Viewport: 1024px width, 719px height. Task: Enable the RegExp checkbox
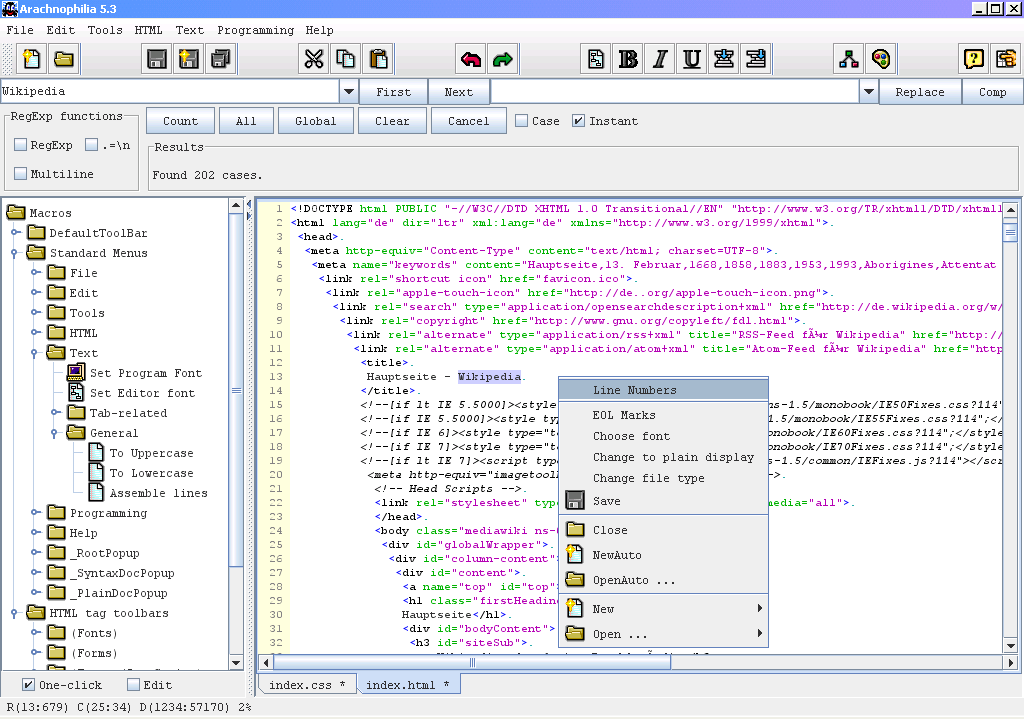point(20,145)
